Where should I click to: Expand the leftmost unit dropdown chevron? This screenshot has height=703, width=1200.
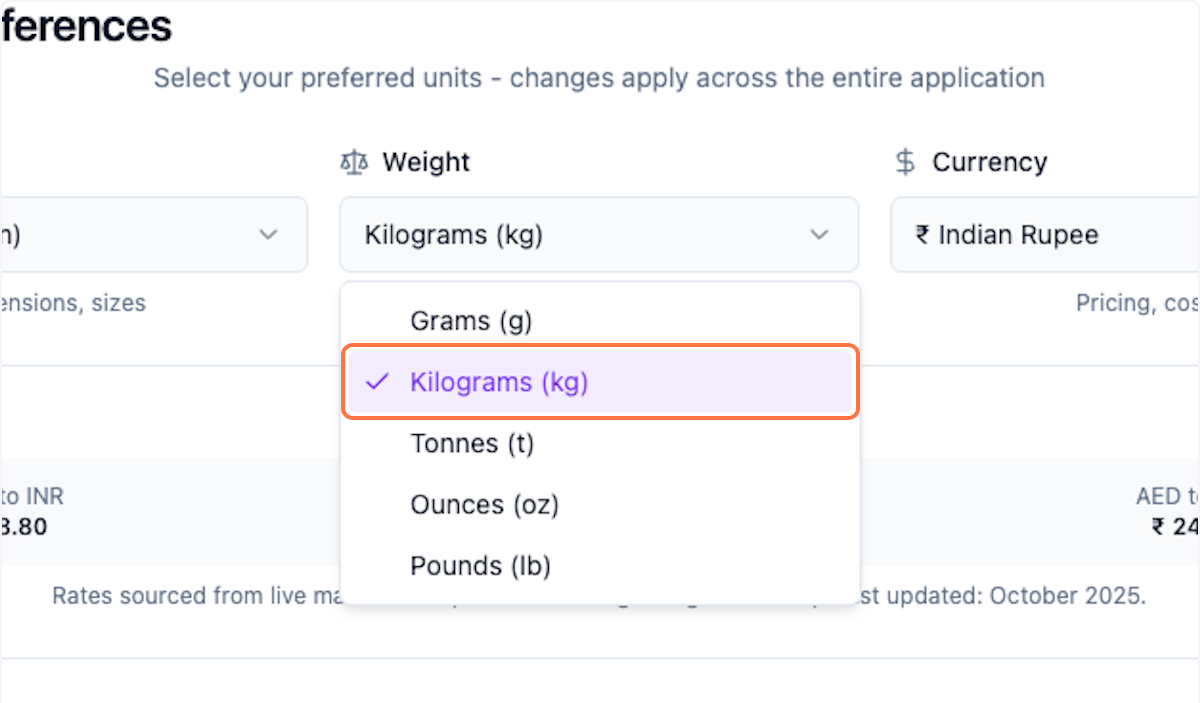268,235
